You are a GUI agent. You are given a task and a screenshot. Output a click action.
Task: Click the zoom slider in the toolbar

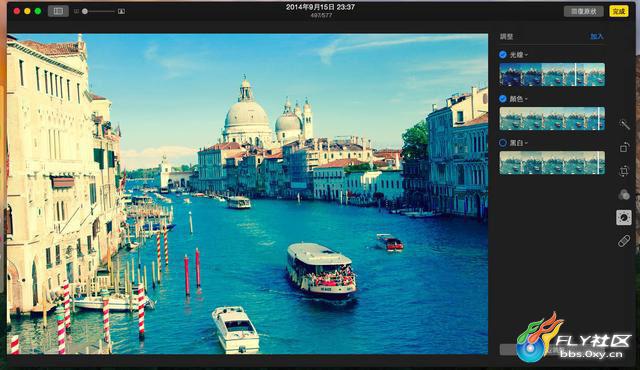click(98, 11)
